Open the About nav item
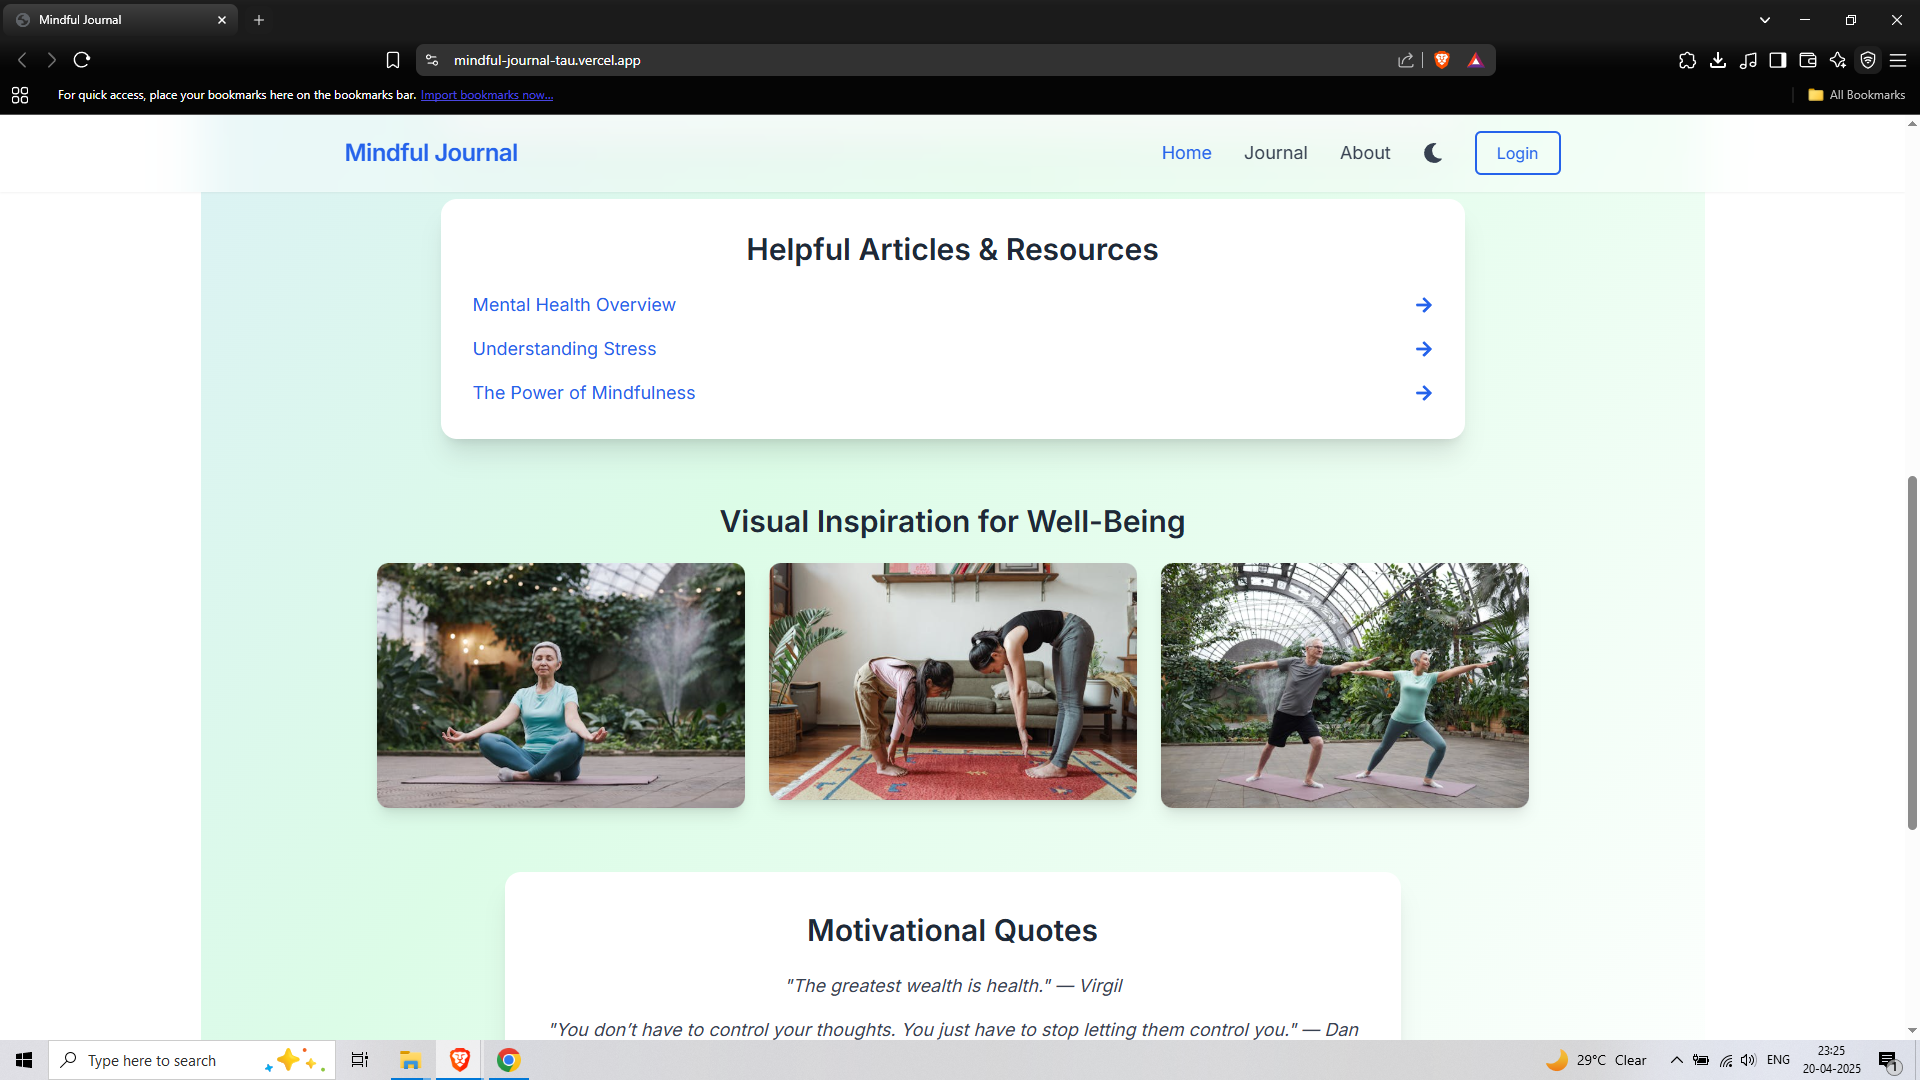Screen dimensions: 1920x1080 click(1365, 153)
